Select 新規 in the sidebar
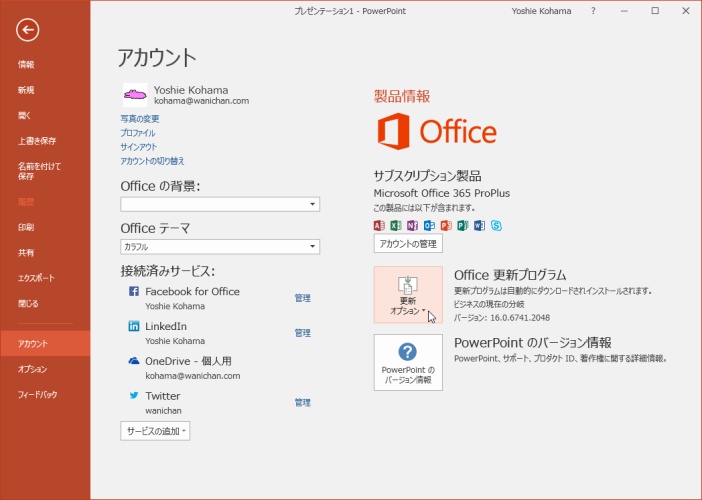Image resolution: width=702 pixels, height=500 pixels. [26, 90]
